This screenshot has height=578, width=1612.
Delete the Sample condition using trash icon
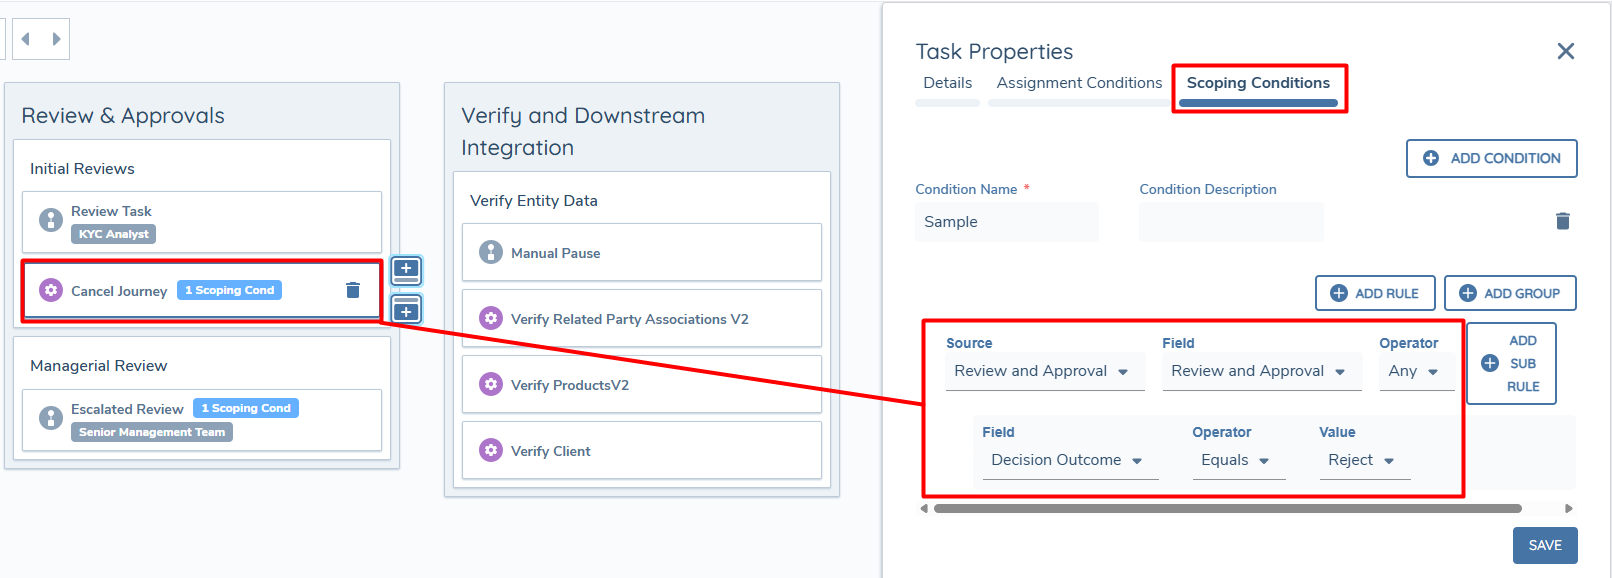(x=1562, y=221)
